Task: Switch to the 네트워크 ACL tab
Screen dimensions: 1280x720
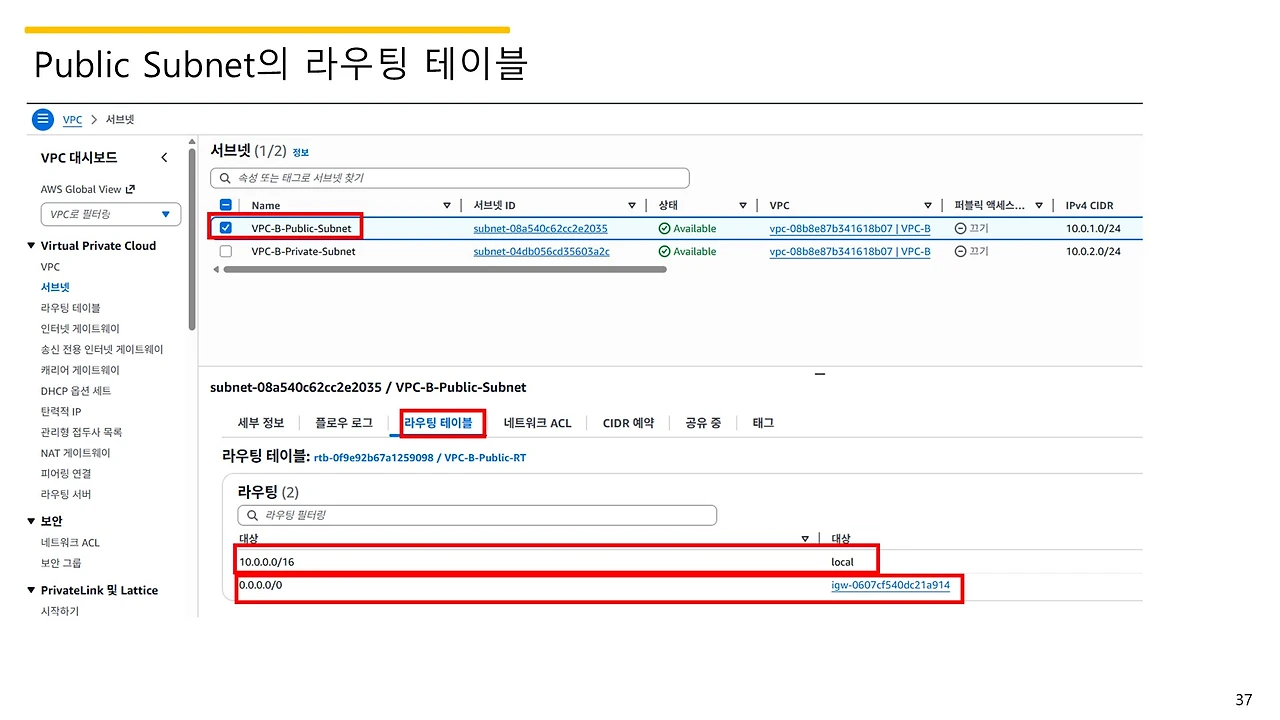Action: point(537,422)
